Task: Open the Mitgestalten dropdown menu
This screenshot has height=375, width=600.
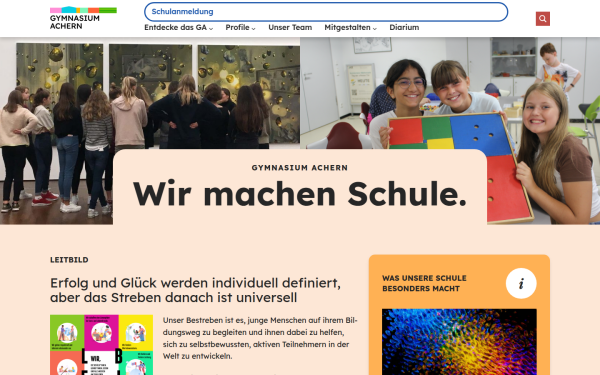Action: click(351, 28)
